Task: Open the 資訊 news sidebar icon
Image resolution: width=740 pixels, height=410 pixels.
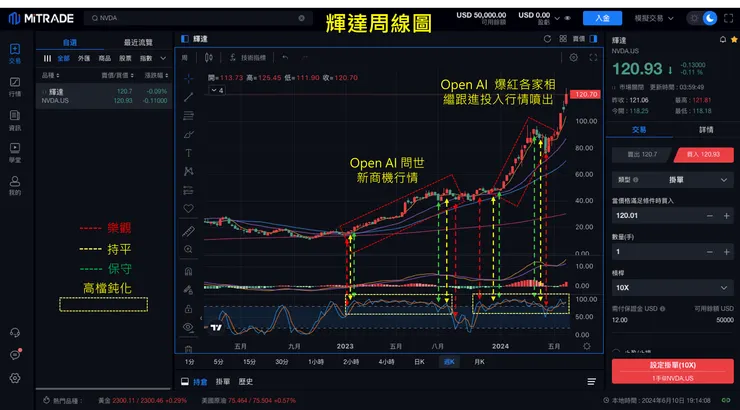Action: tap(15, 120)
